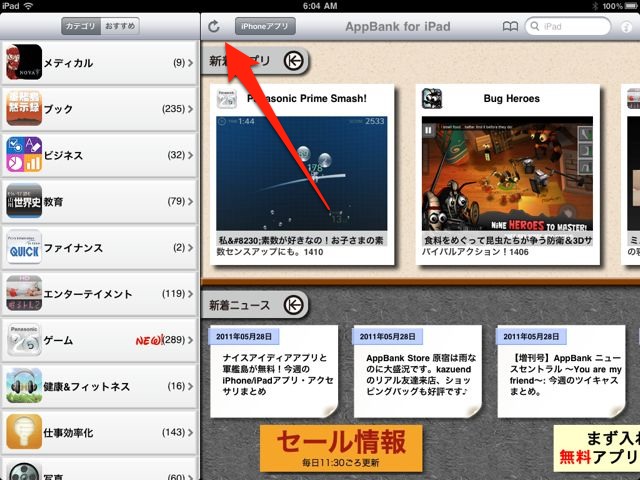Open the ブック category icon
This screenshot has height=480, width=640.
(x=24, y=109)
